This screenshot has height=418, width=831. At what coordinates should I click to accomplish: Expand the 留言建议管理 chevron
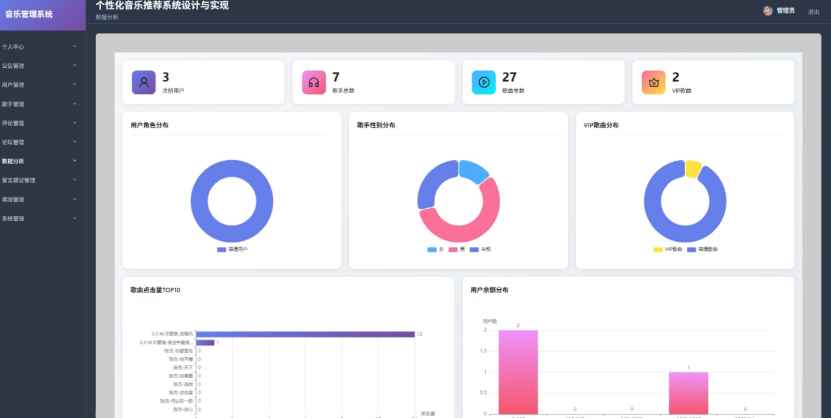pyautogui.click(x=75, y=180)
